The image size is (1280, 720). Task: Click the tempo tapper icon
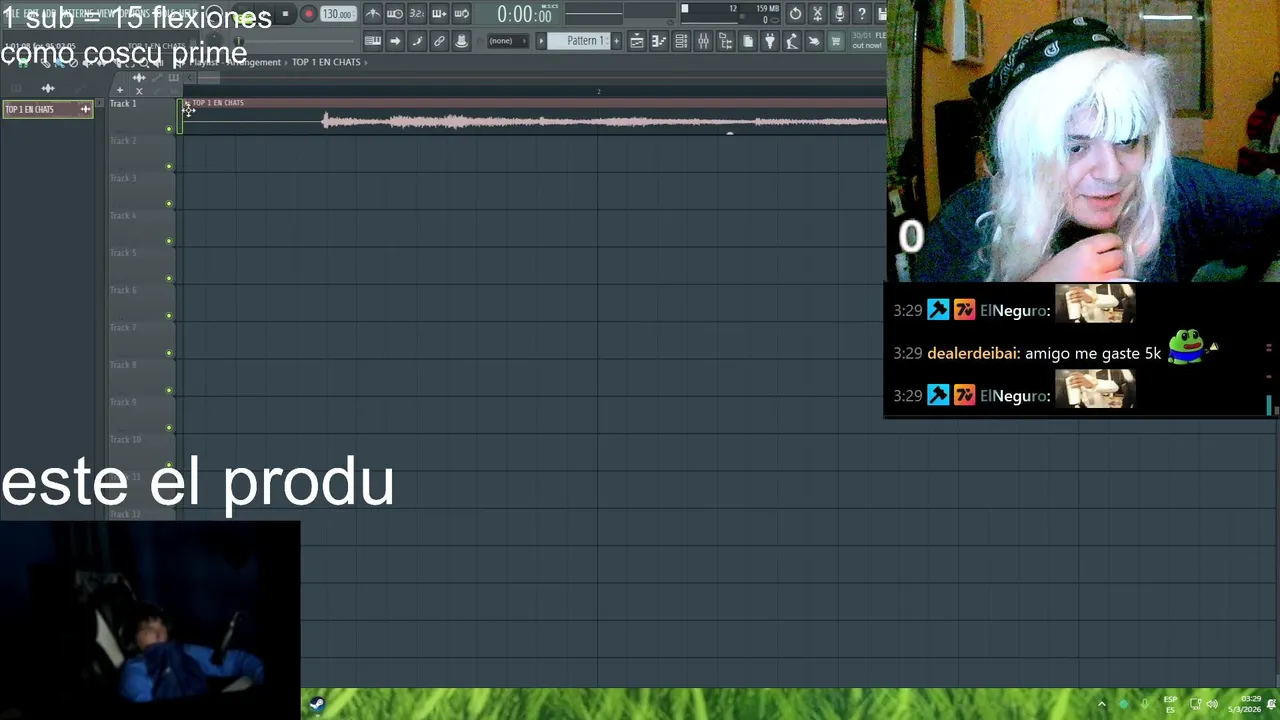792,41
